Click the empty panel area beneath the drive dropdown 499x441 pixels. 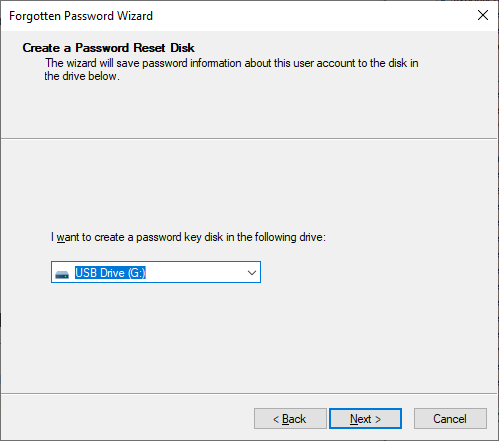pos(249,337)
